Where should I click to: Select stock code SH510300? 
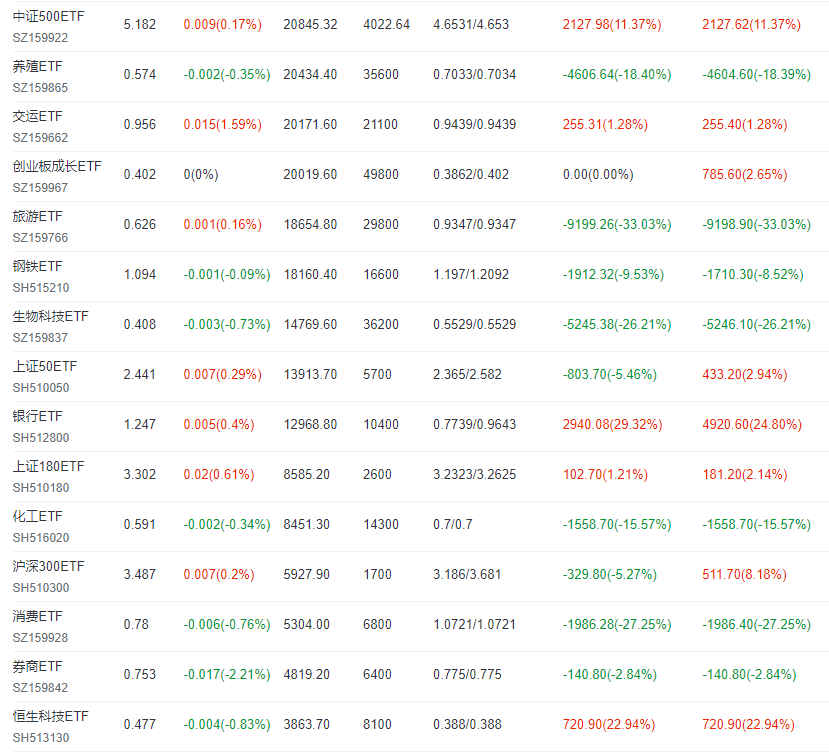tap(41, 588)
